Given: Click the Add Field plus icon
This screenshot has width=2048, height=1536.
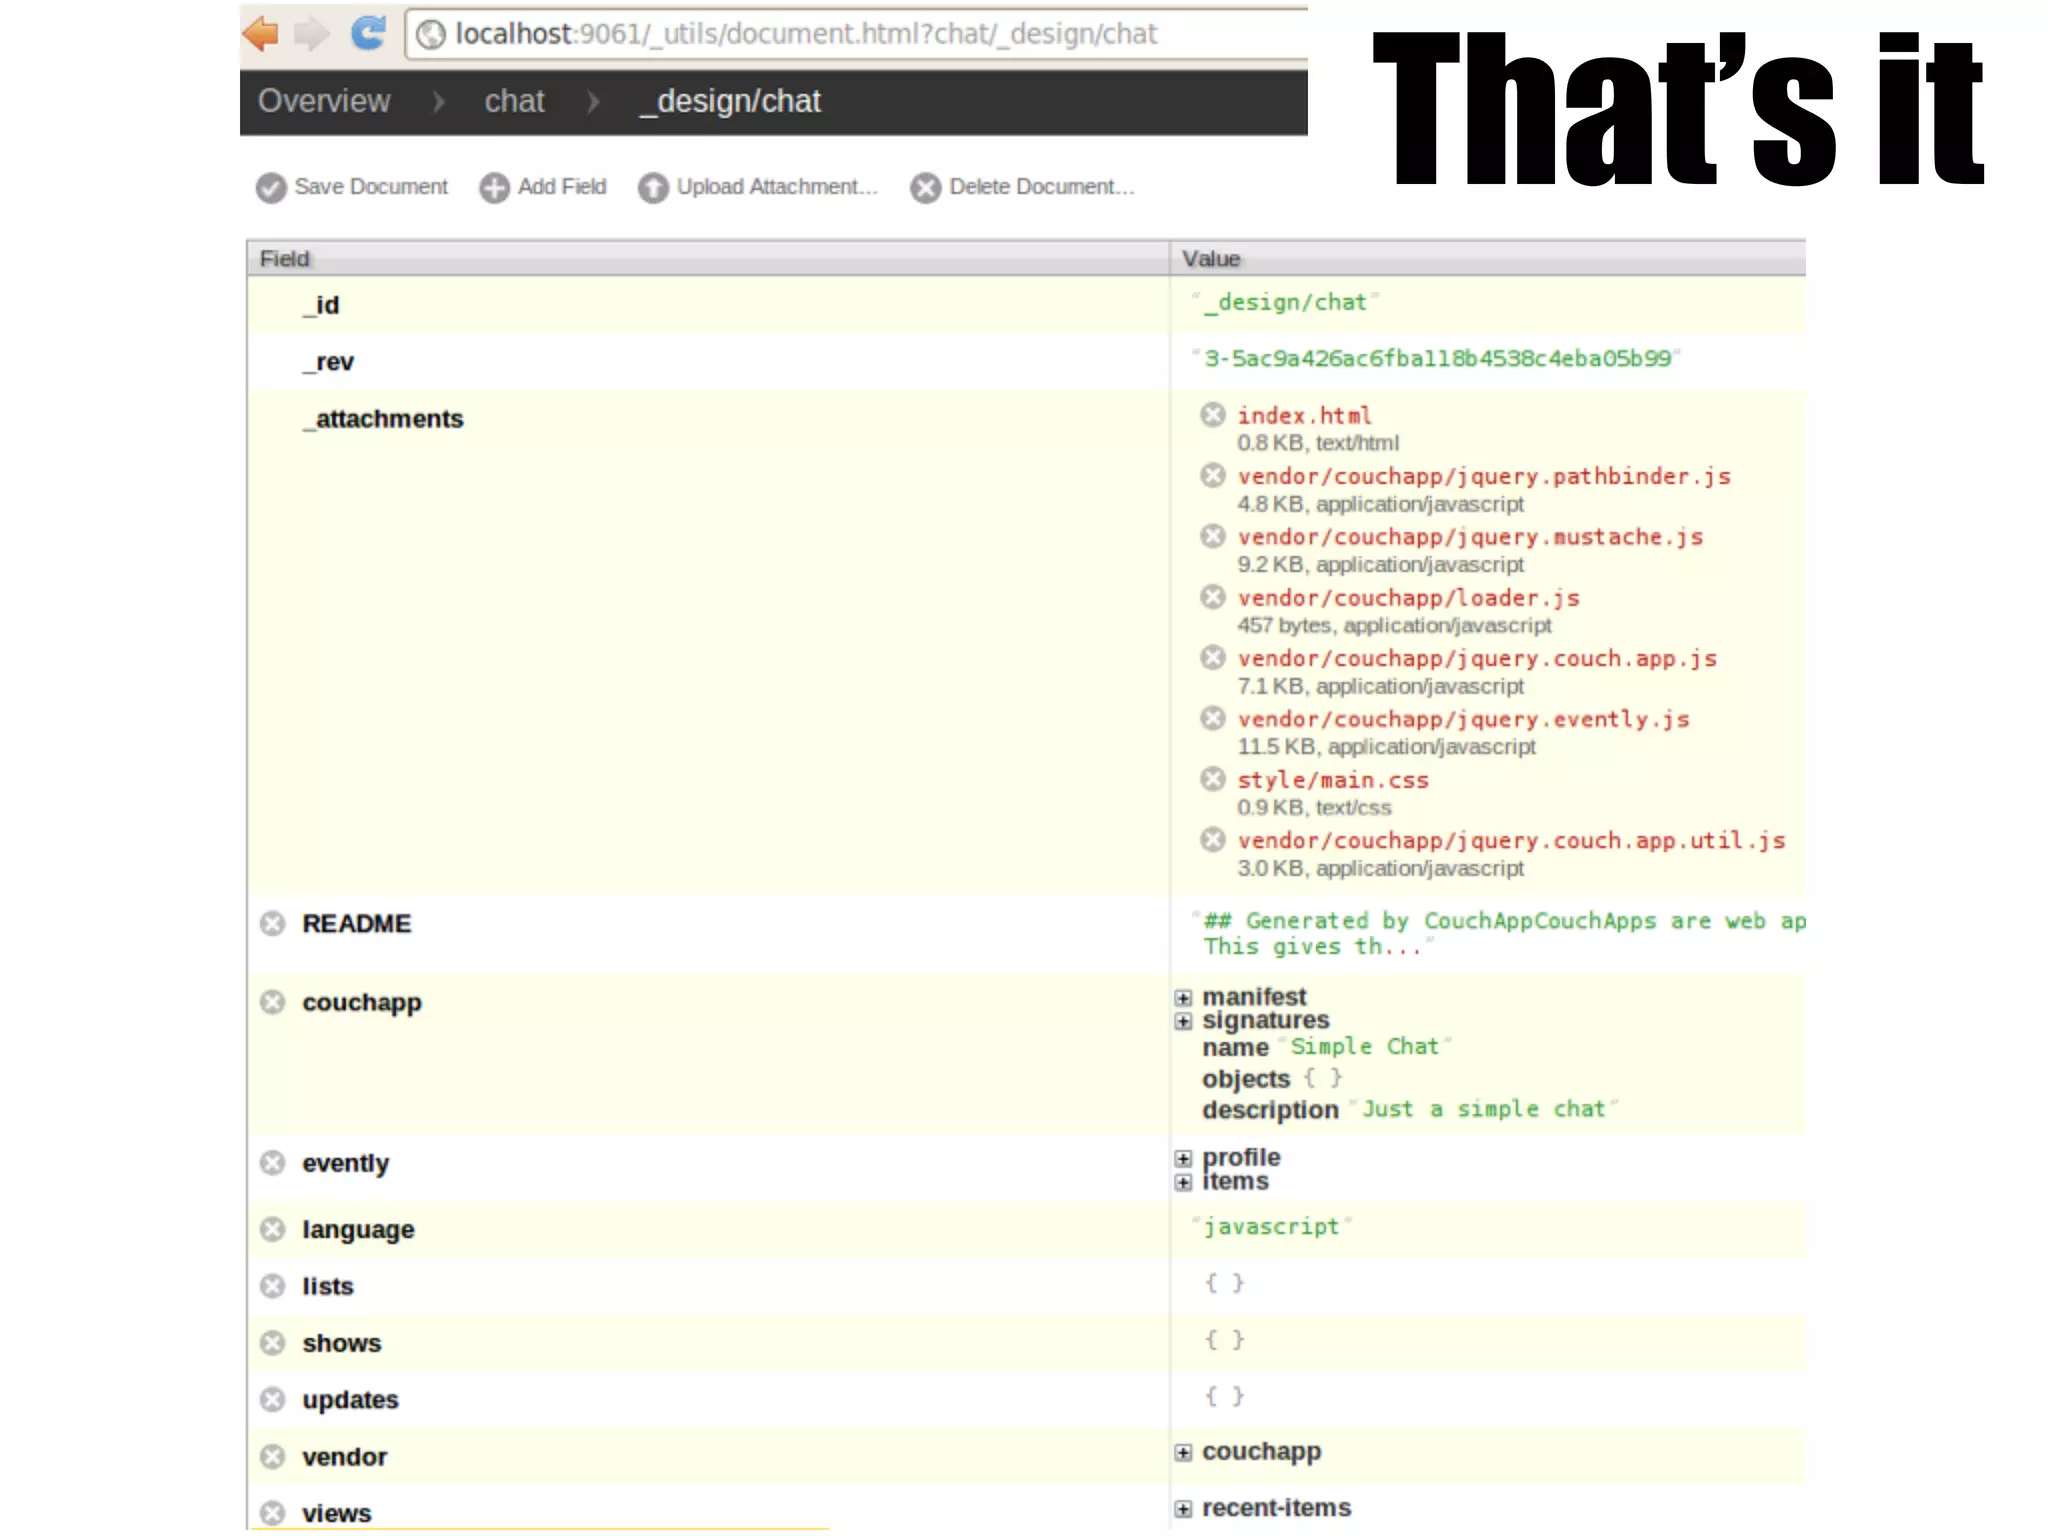Looking at the screenshot, I should pos(494,188).
